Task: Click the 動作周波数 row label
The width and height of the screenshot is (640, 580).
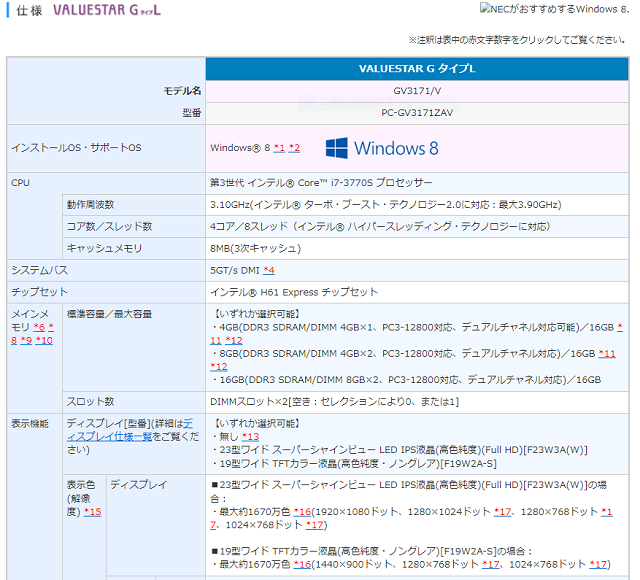Action: pos(91,204)
